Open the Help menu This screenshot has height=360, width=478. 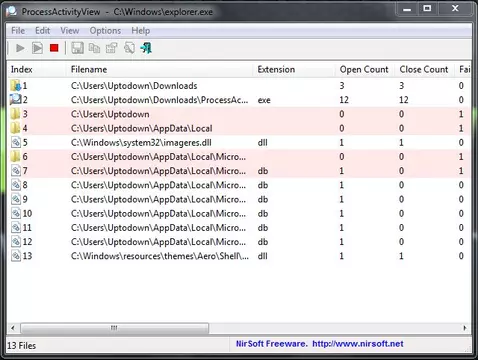[x=140, y=31]
